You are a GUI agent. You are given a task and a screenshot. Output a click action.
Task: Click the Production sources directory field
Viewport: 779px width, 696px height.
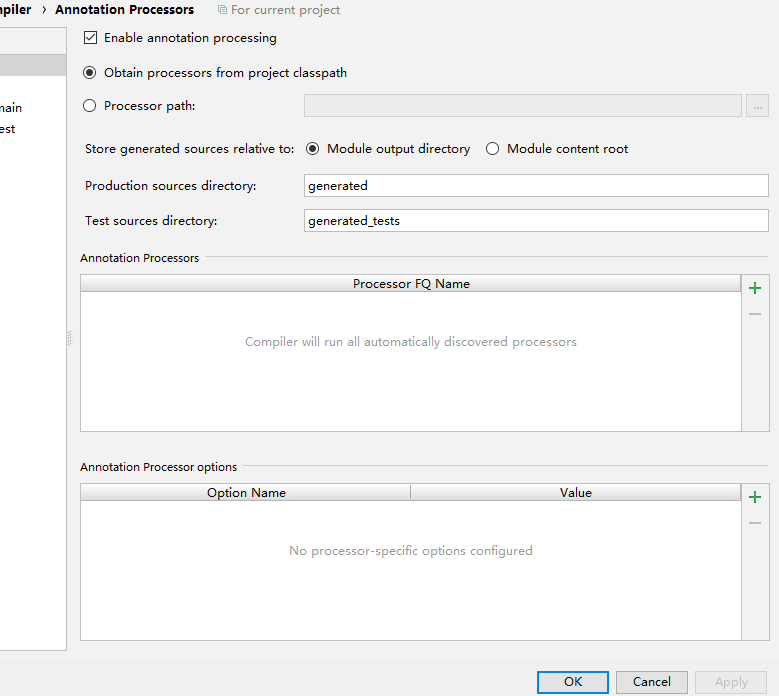click(536, 186)
